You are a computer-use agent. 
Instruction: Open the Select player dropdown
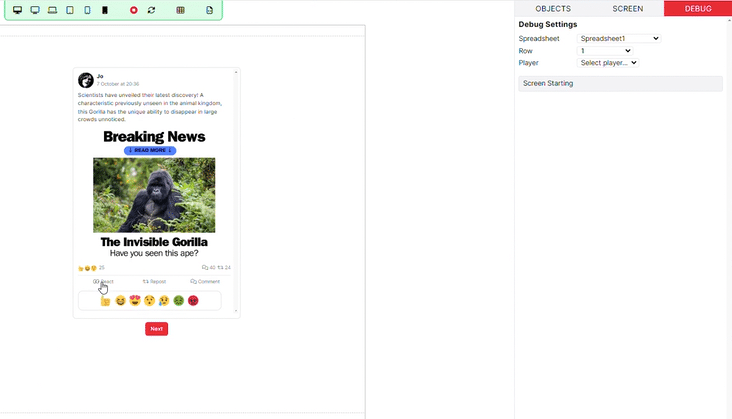tap(608, 63)
